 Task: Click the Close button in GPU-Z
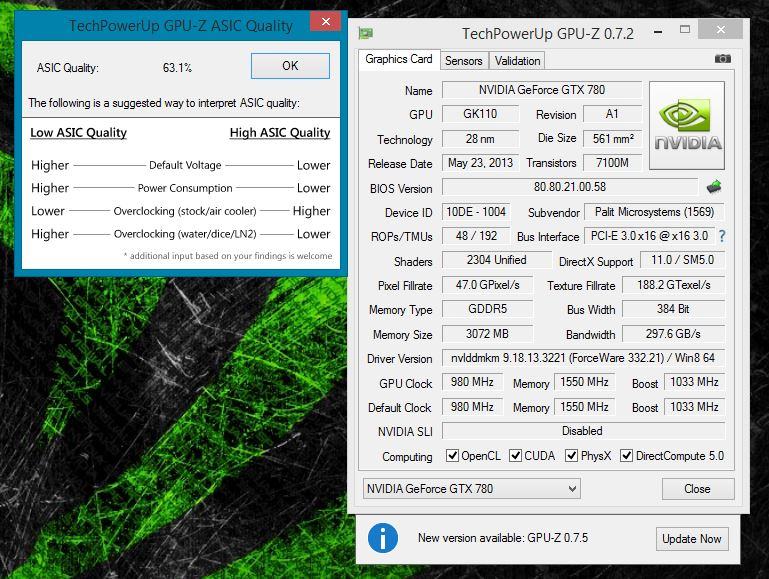pyautogui.click(x=698, y=489)
